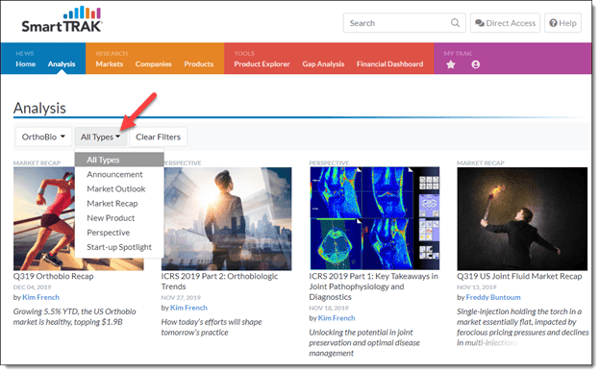Image resolution: width=600 pixels, height=373 pixels.
Task: Click Clear Filters button
Action: click(x=158, y=137)
